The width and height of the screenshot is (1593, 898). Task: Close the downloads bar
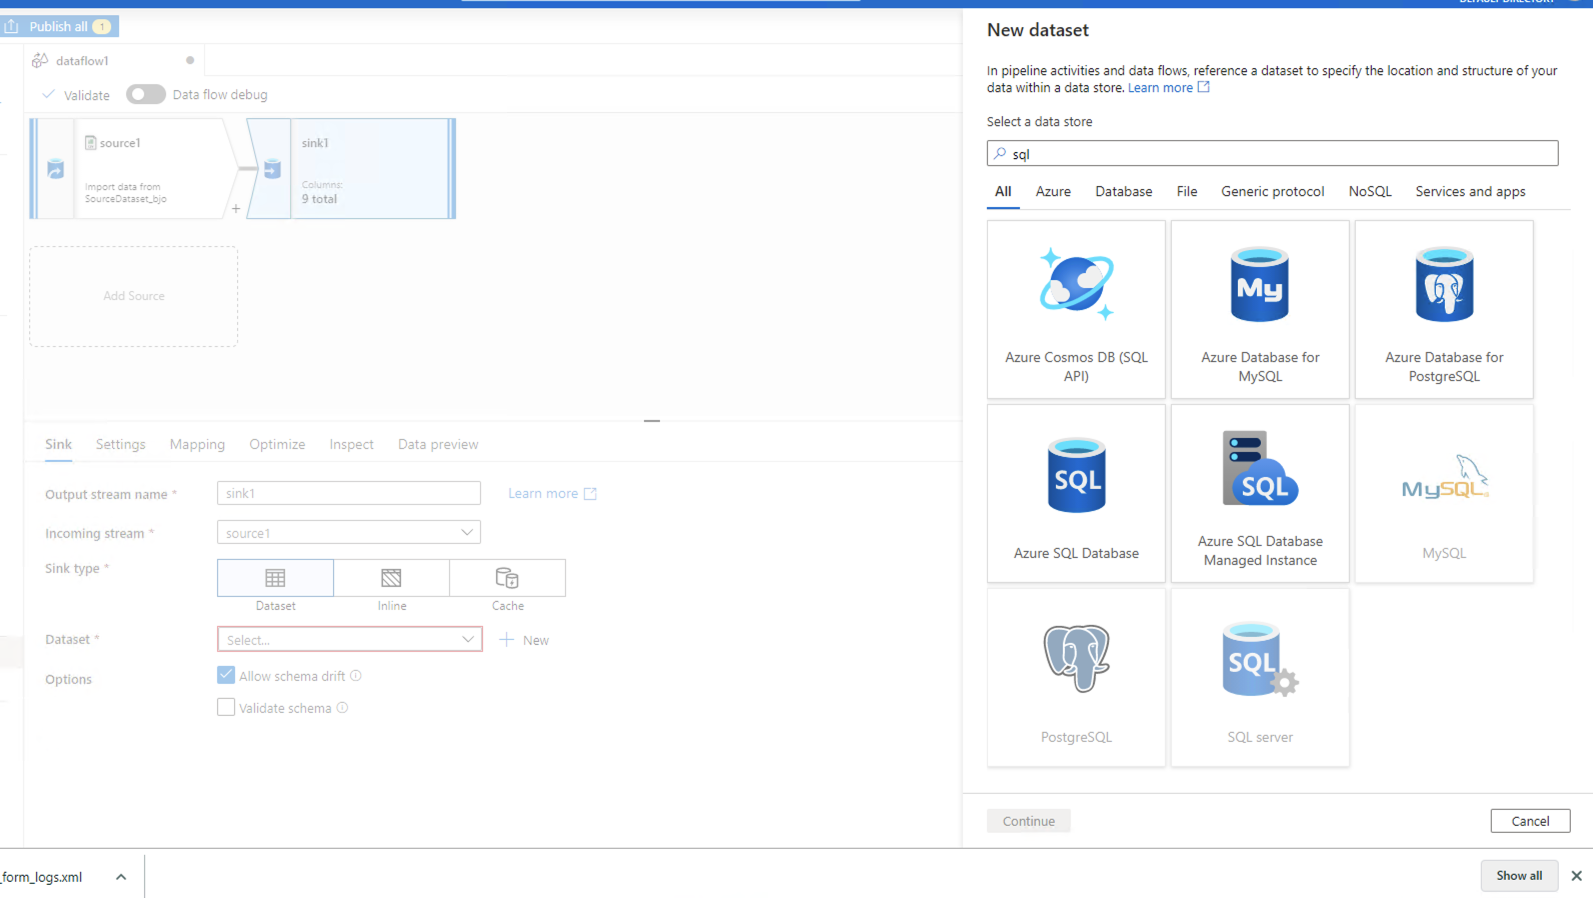(x=1576, y=876)
